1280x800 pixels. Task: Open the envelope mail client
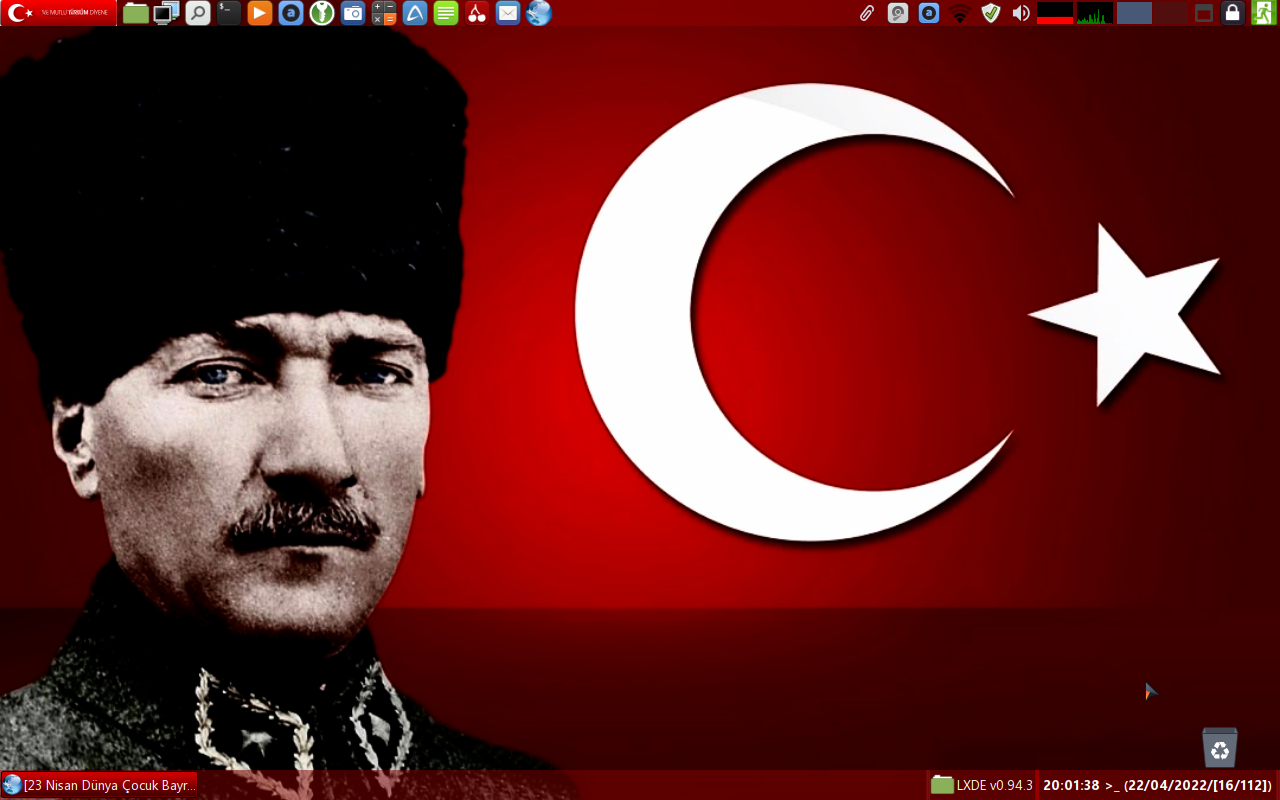[508, 13]
